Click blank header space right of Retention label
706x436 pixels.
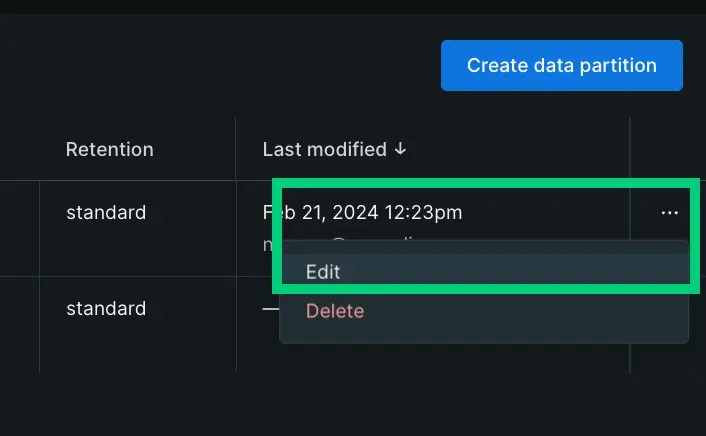tap(195, 149)
